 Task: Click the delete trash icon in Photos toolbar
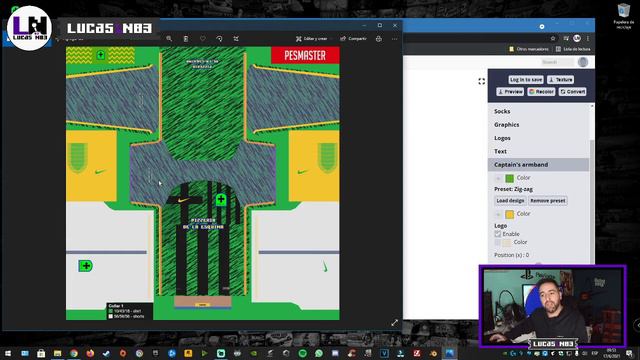[x=186, y=38]
